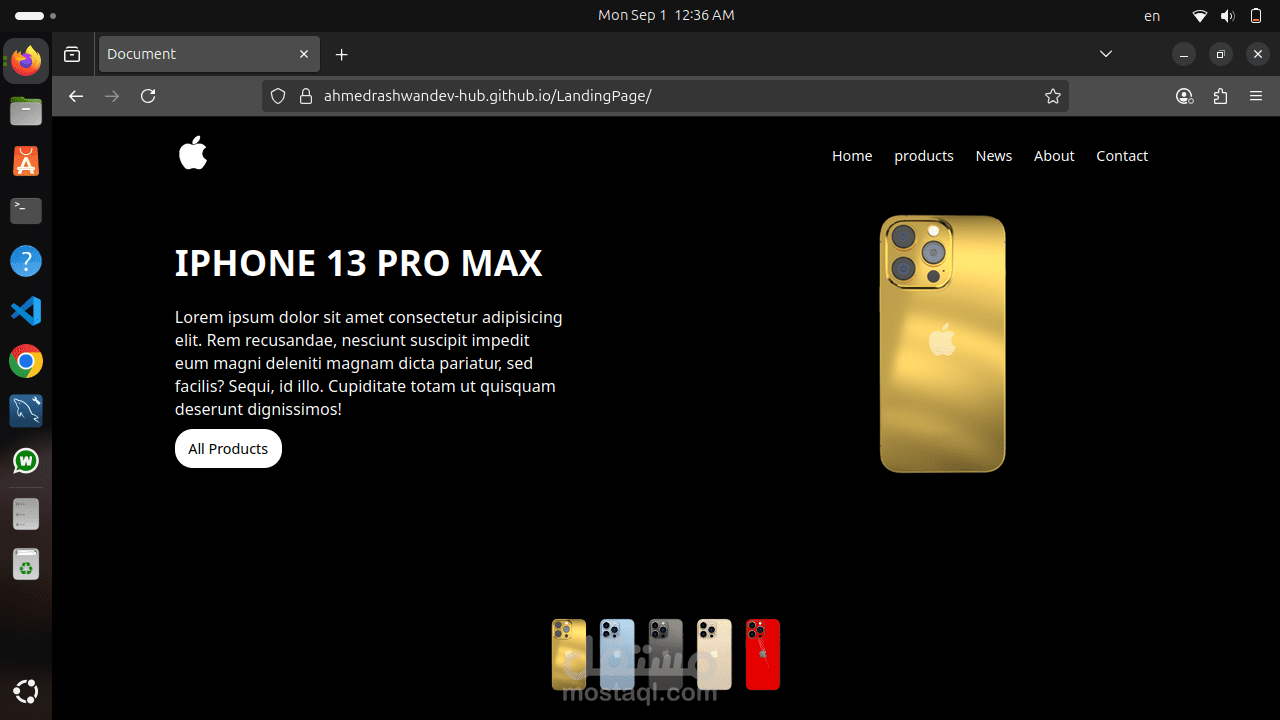The width and height of the screenshot is (1280, 720).
Task: Select the silver iPhone thumbnail
Action: [714, 655]
